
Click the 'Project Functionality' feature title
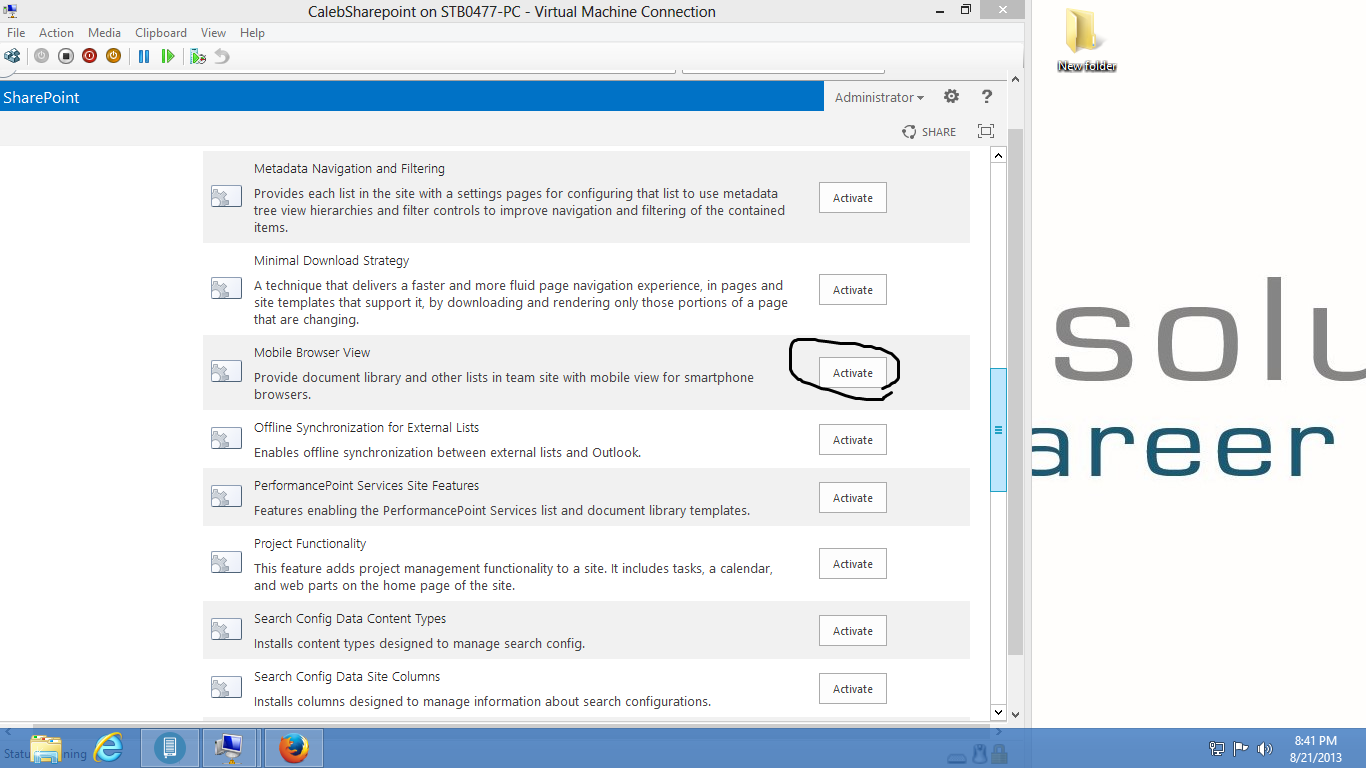310,544
